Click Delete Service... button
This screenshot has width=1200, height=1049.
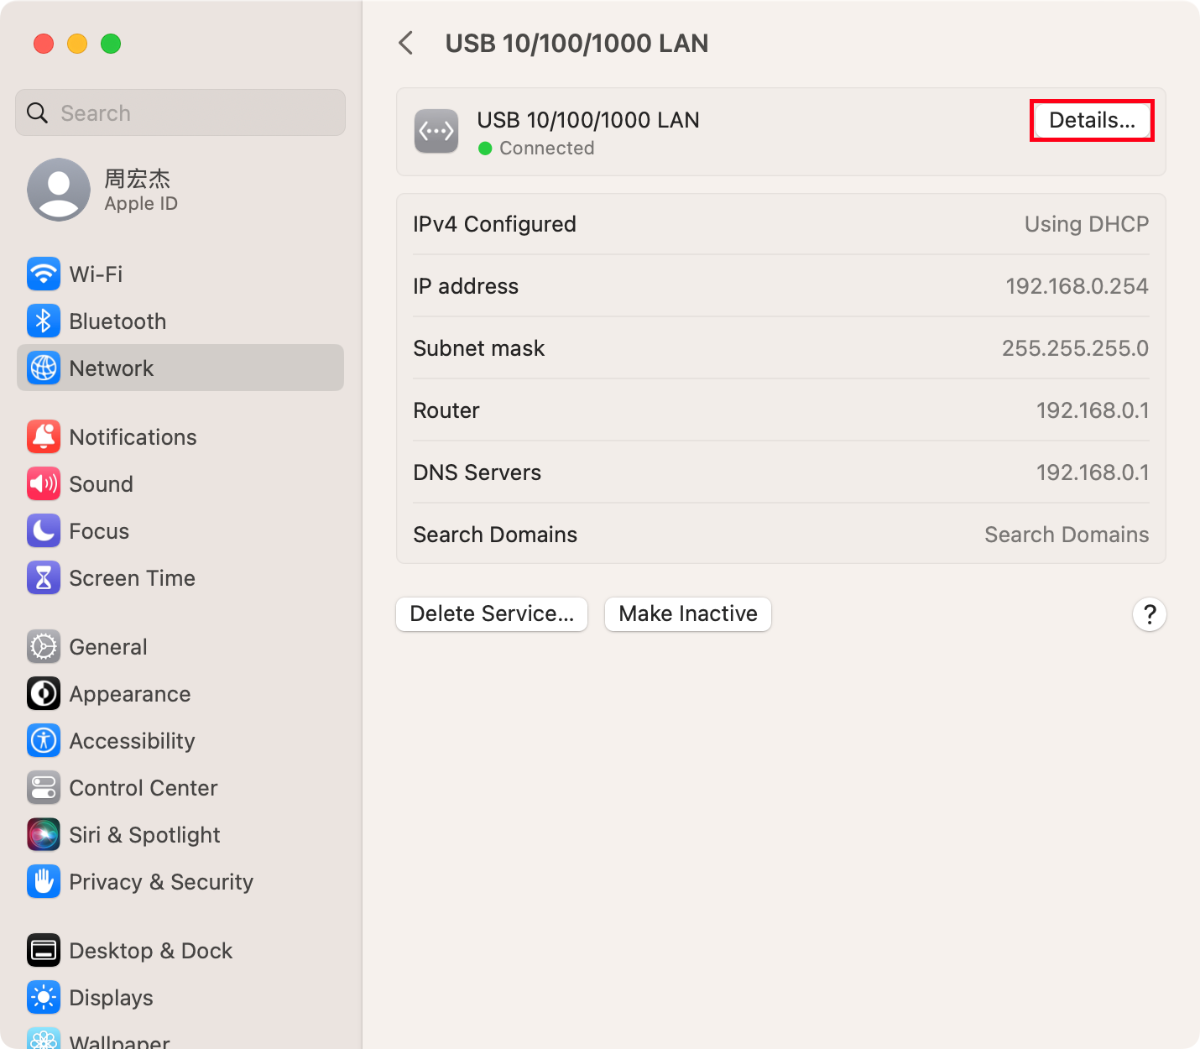point(491,614)
